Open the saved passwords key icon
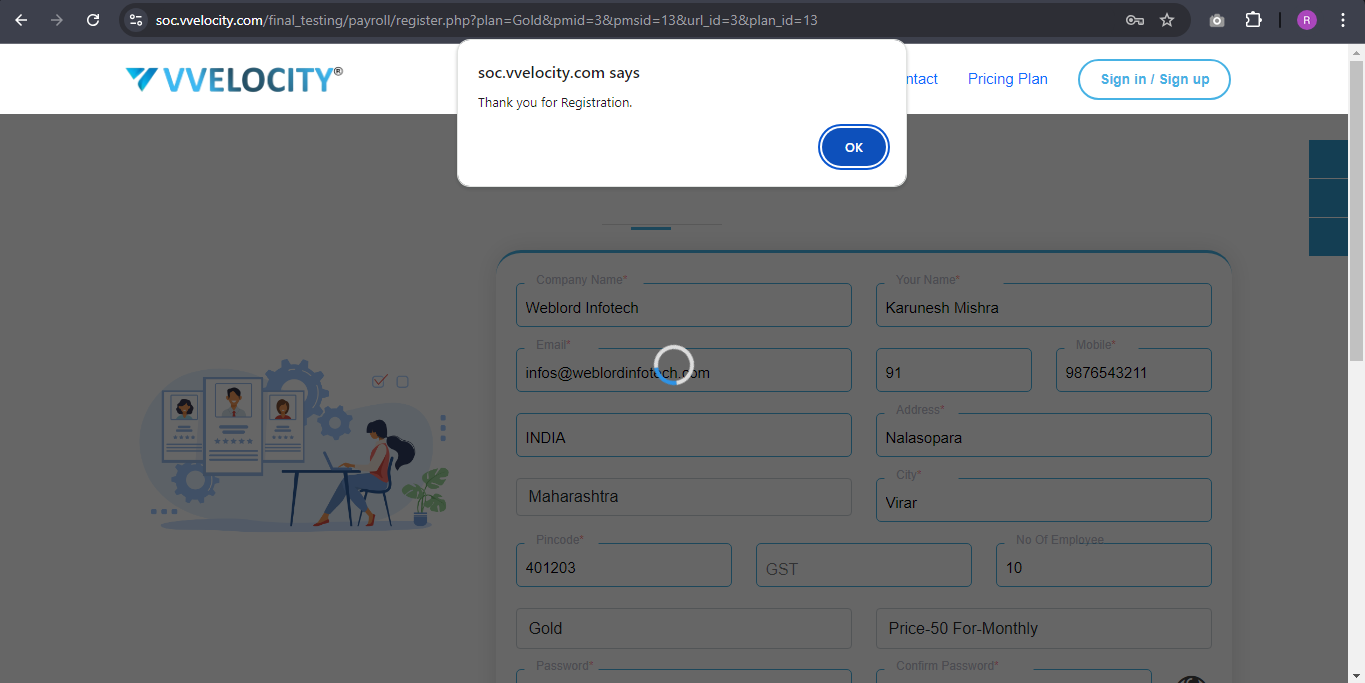Screen dimensions: 1365x683 pos(1134,20)
